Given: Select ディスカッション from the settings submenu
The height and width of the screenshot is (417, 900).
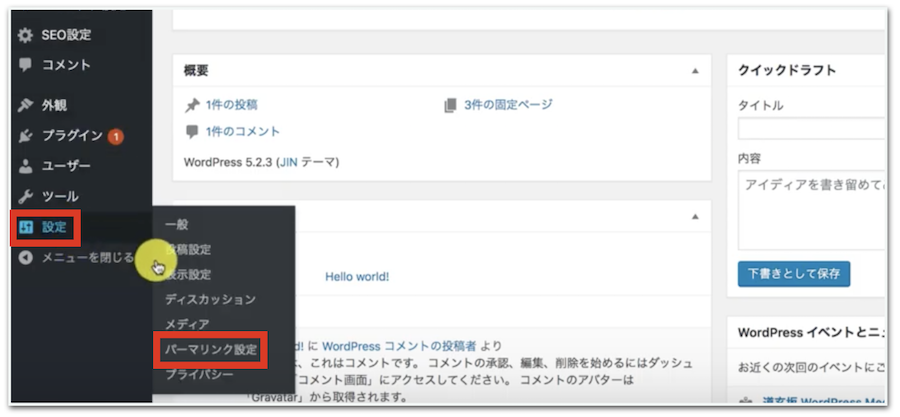Looking at the screenshot, I should coord(210,299).
